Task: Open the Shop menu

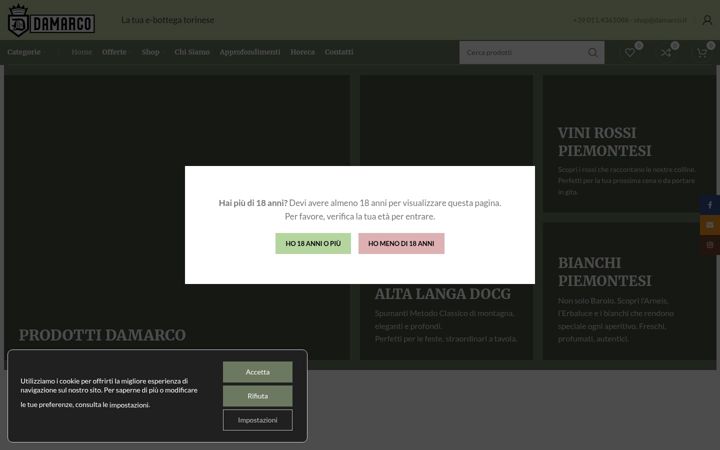Action: (152, 52)
